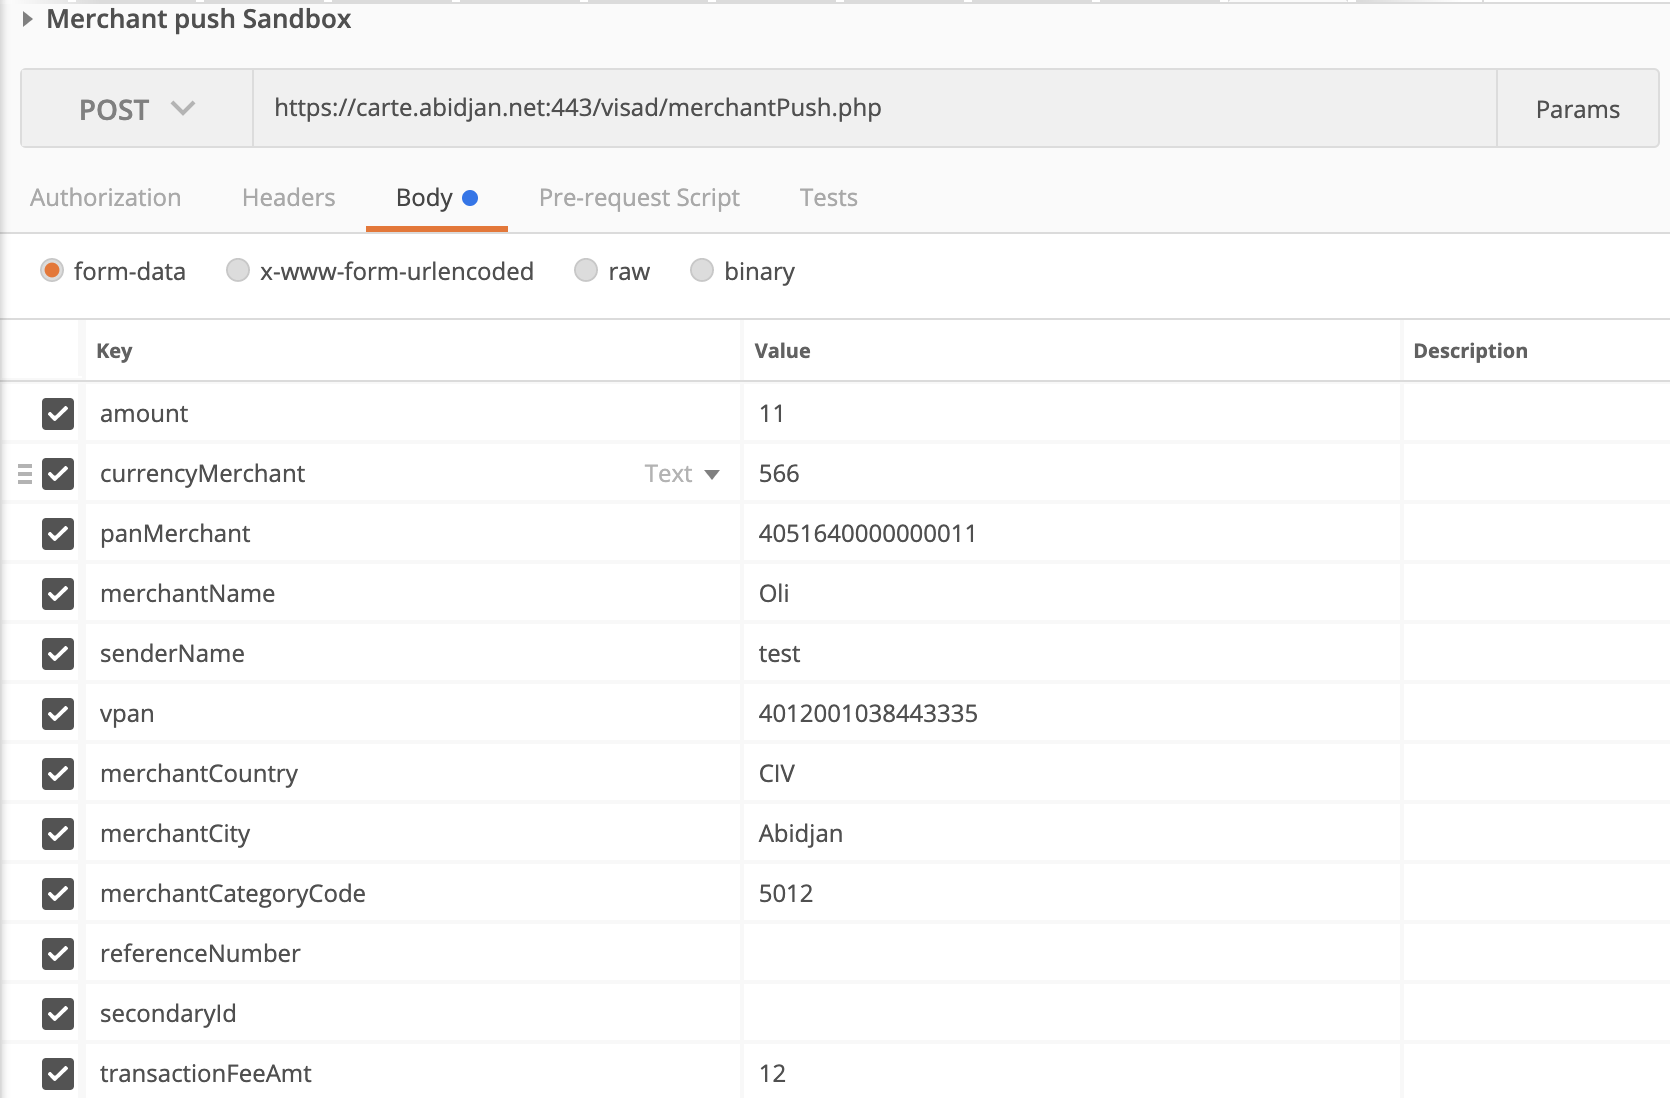
Task: Expand the Merchant push Sandbox request title
Action: point(28,19)
